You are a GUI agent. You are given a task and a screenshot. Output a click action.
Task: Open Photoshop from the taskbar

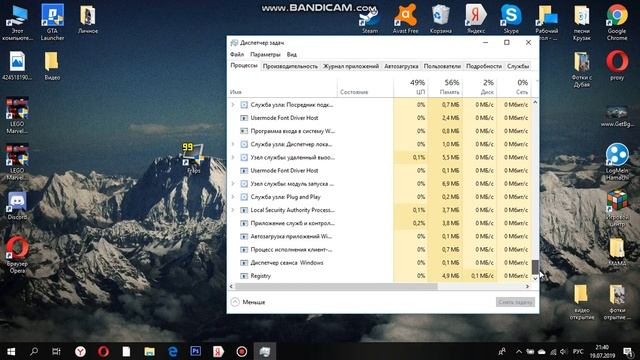[x=196, y=351]
